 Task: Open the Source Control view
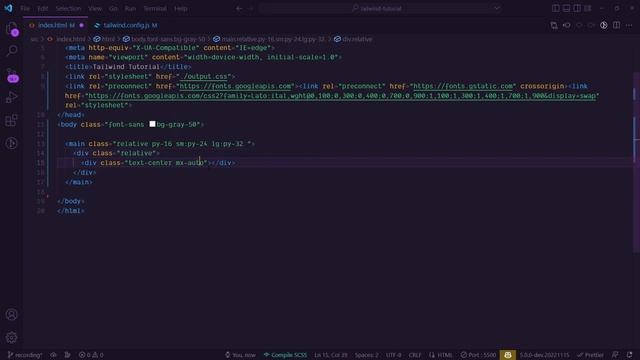coord(12,76)
